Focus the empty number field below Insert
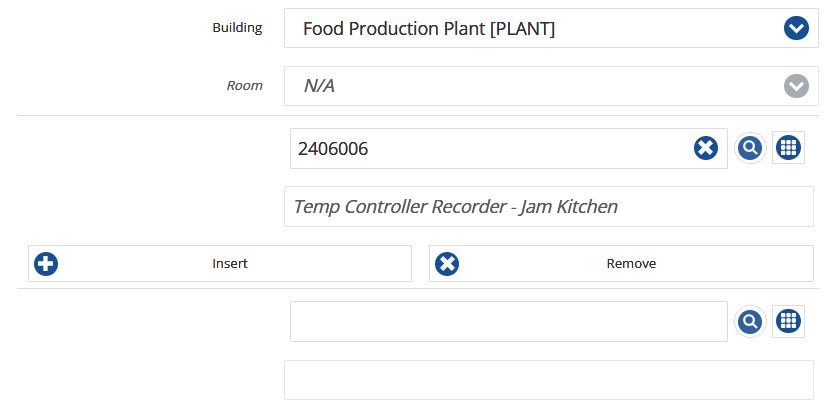 (x=508, y=321)
